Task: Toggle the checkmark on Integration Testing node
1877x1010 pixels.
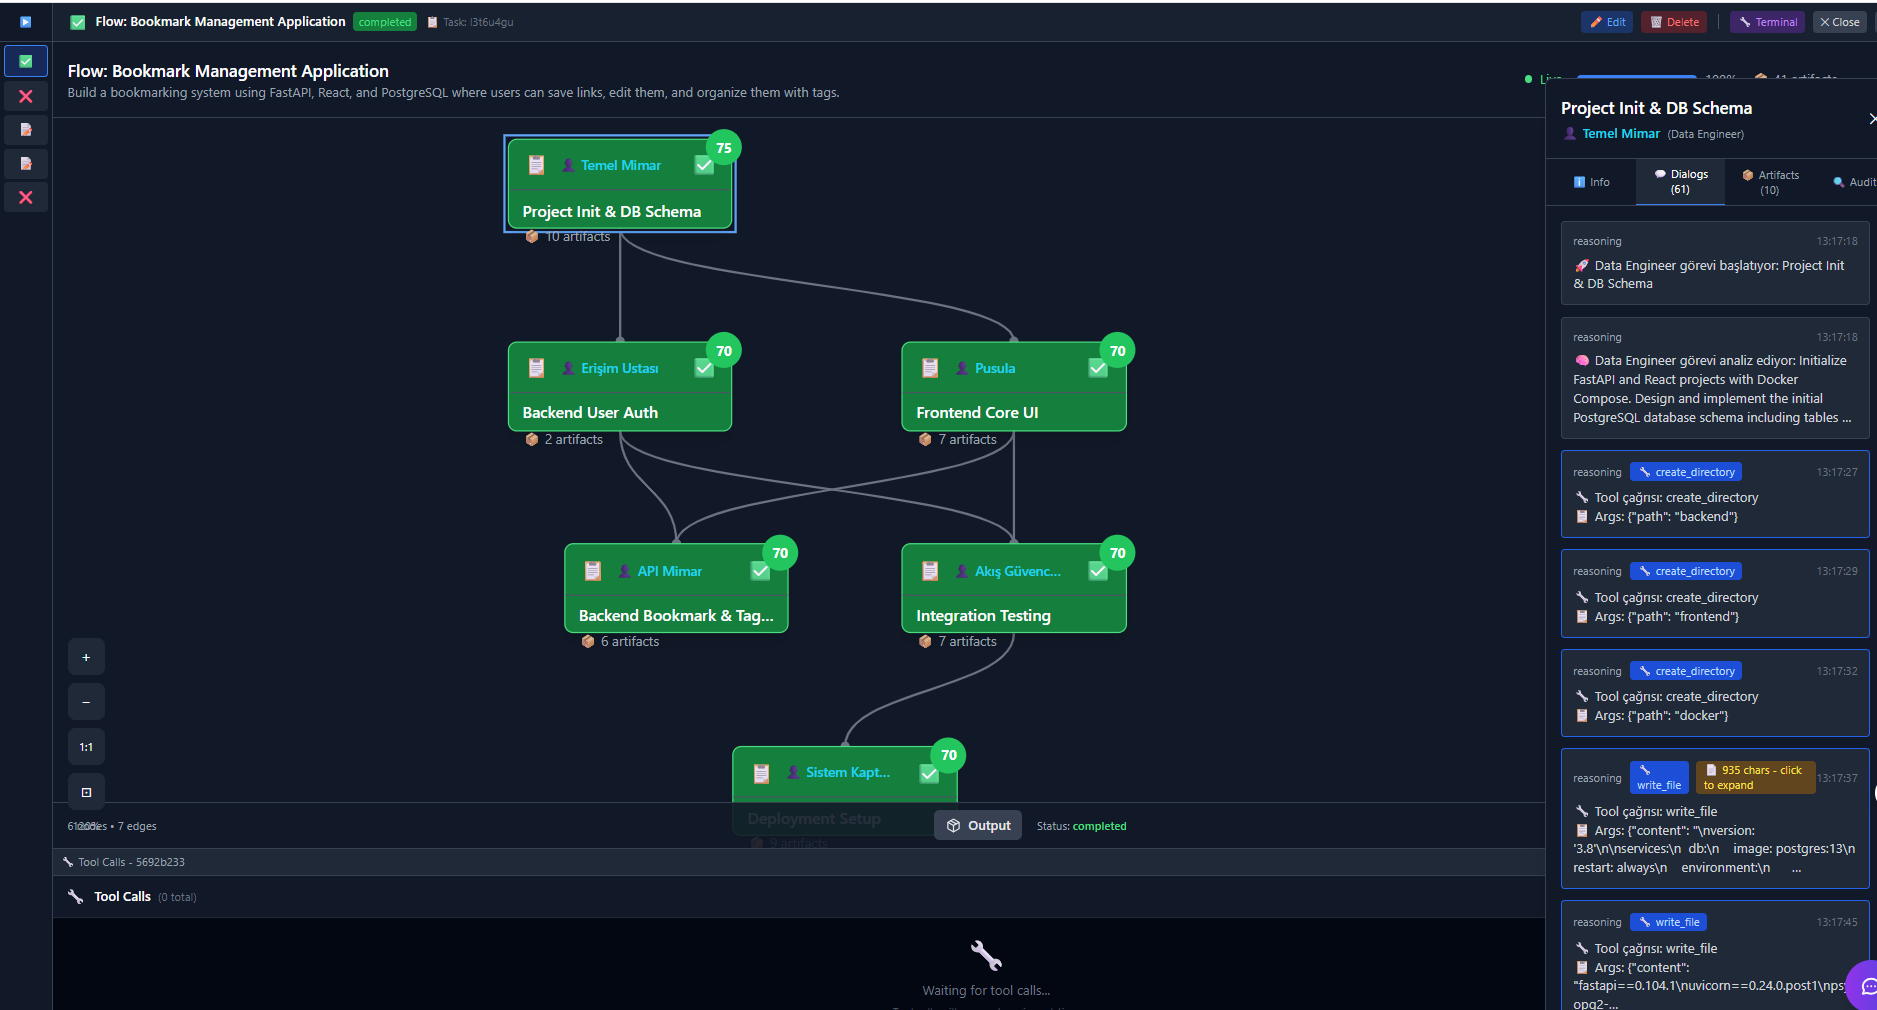Action: (x=1098, y=571)
